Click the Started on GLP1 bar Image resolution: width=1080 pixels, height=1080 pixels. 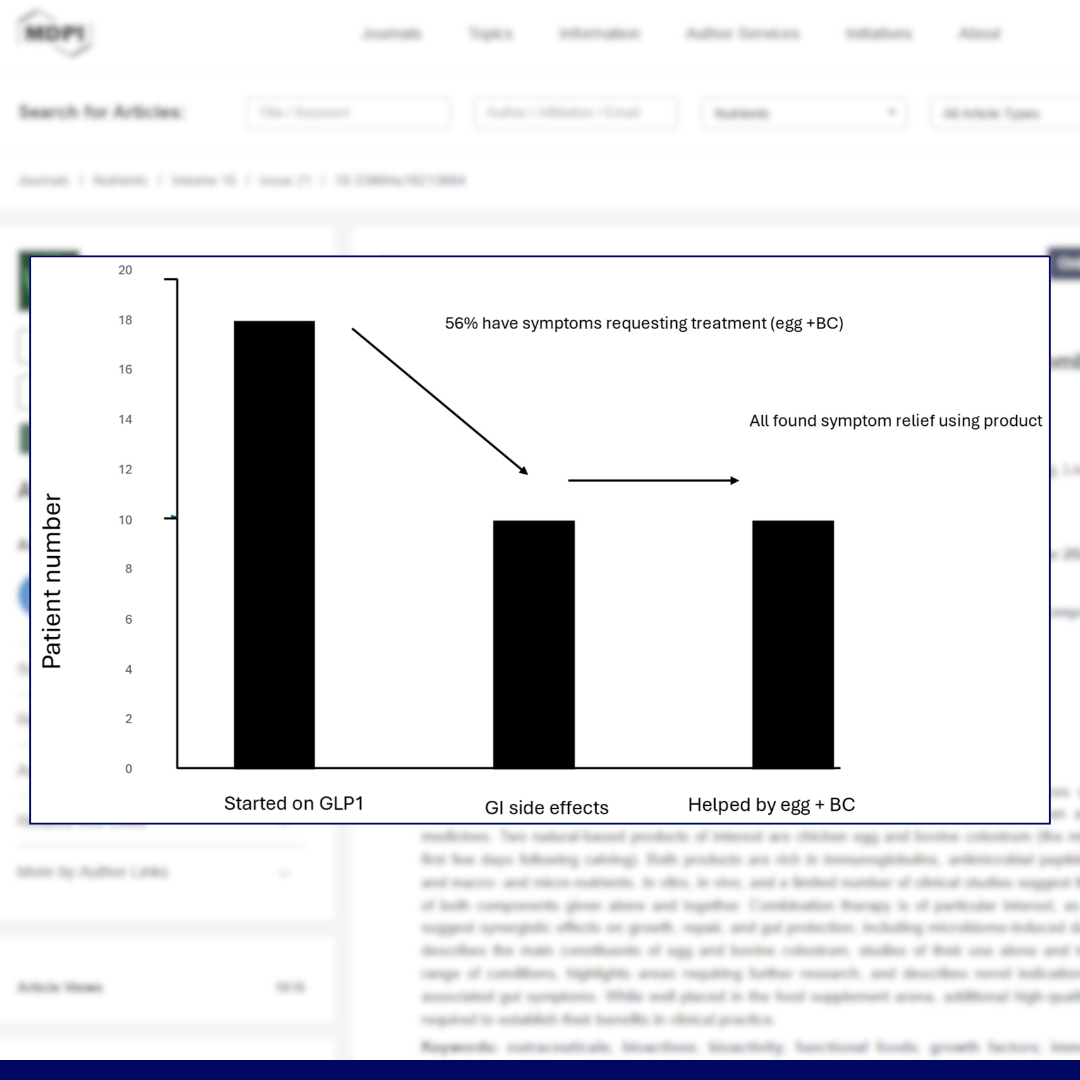(x=274, y=544)
